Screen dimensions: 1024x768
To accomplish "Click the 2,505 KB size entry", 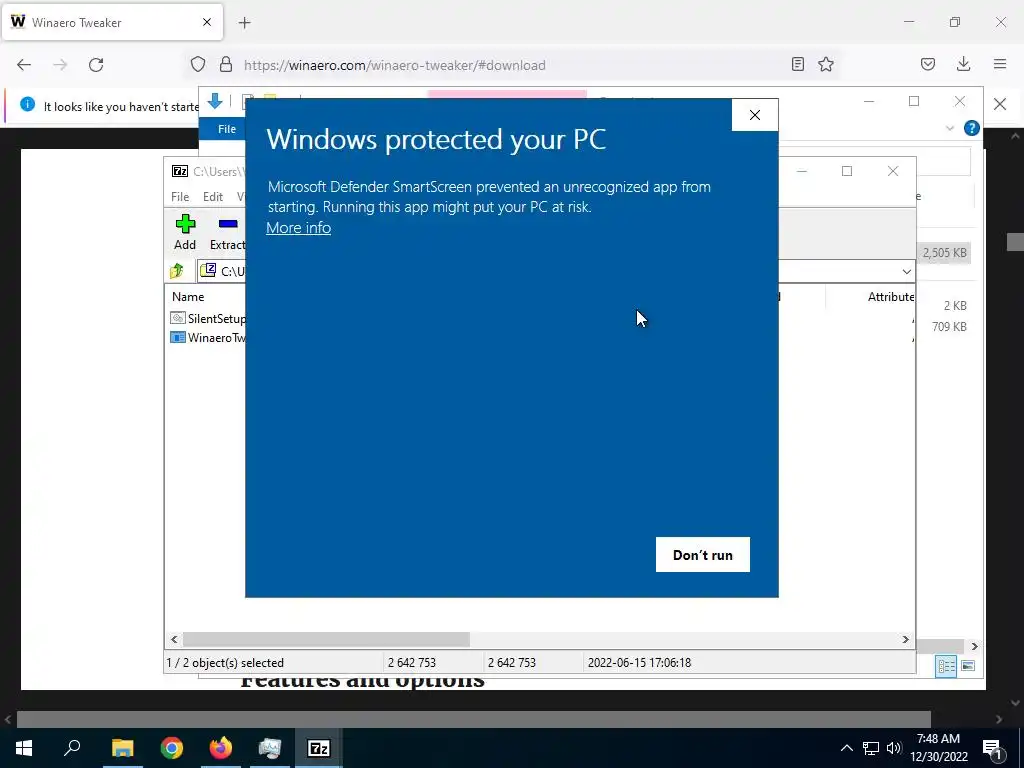I will pos(944,253).
